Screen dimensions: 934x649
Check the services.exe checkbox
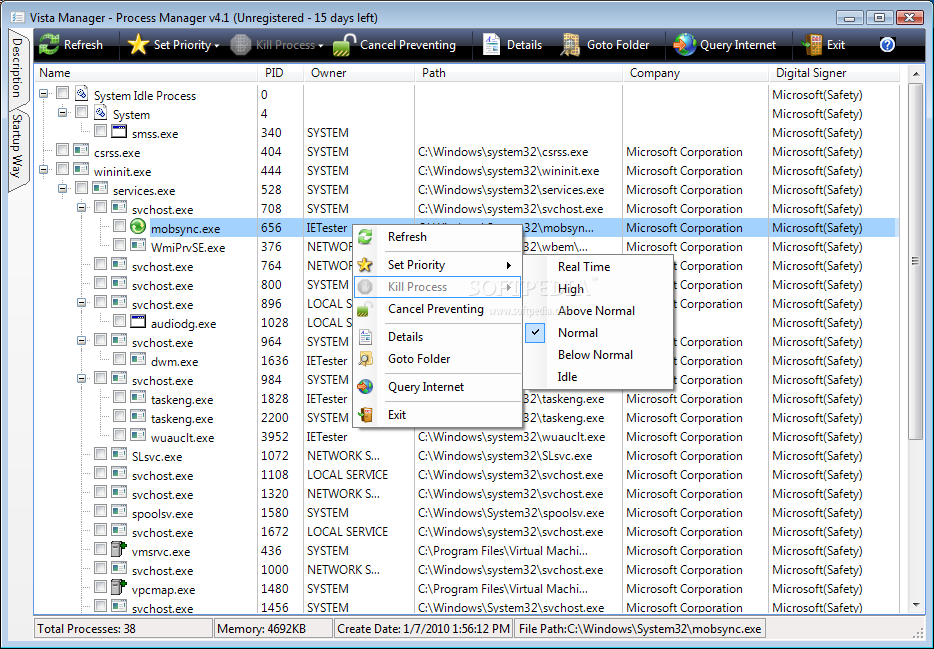81,188
